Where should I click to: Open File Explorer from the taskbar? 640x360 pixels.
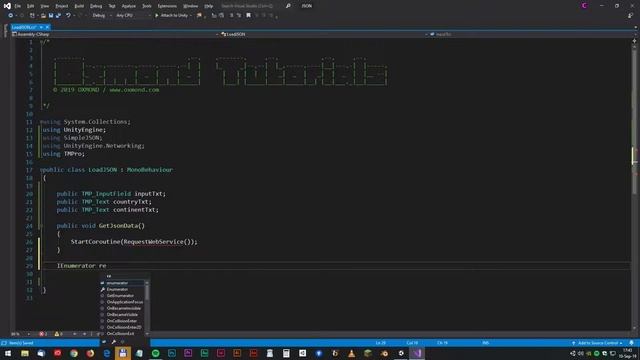click(x=25, y=353)
